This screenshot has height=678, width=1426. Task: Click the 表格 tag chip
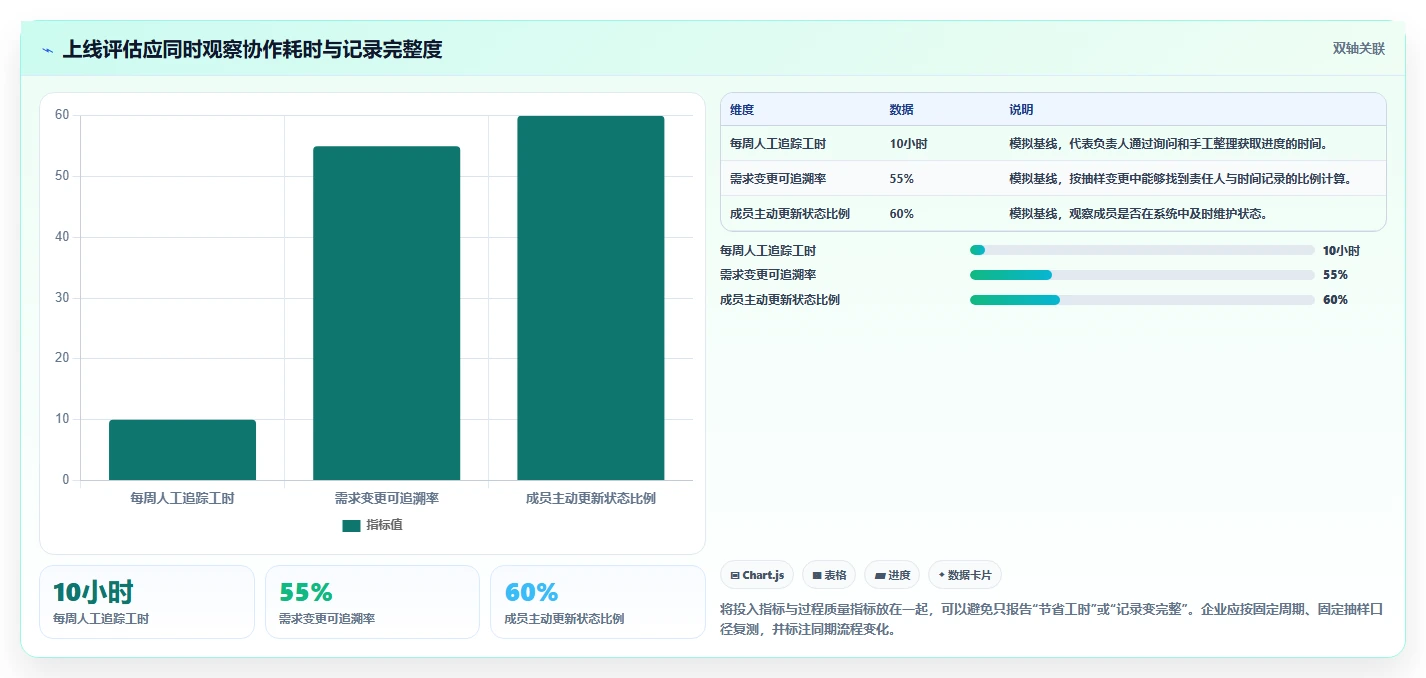pos(829,575)
